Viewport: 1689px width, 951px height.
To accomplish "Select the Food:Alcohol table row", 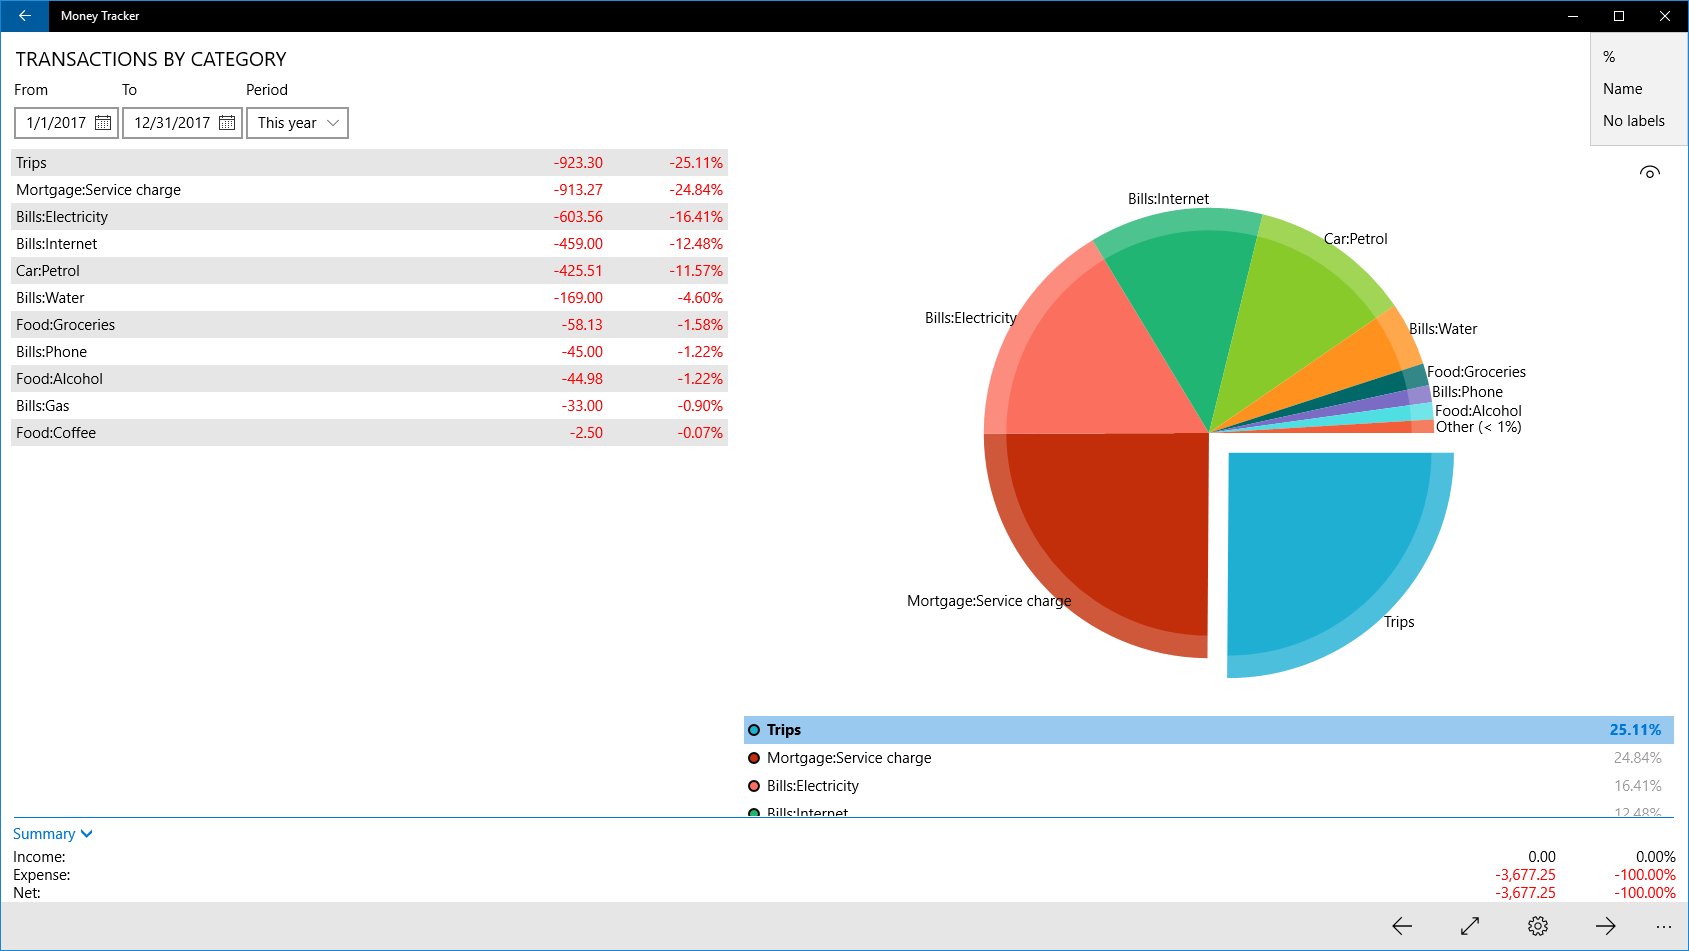I will coord(369,379).
